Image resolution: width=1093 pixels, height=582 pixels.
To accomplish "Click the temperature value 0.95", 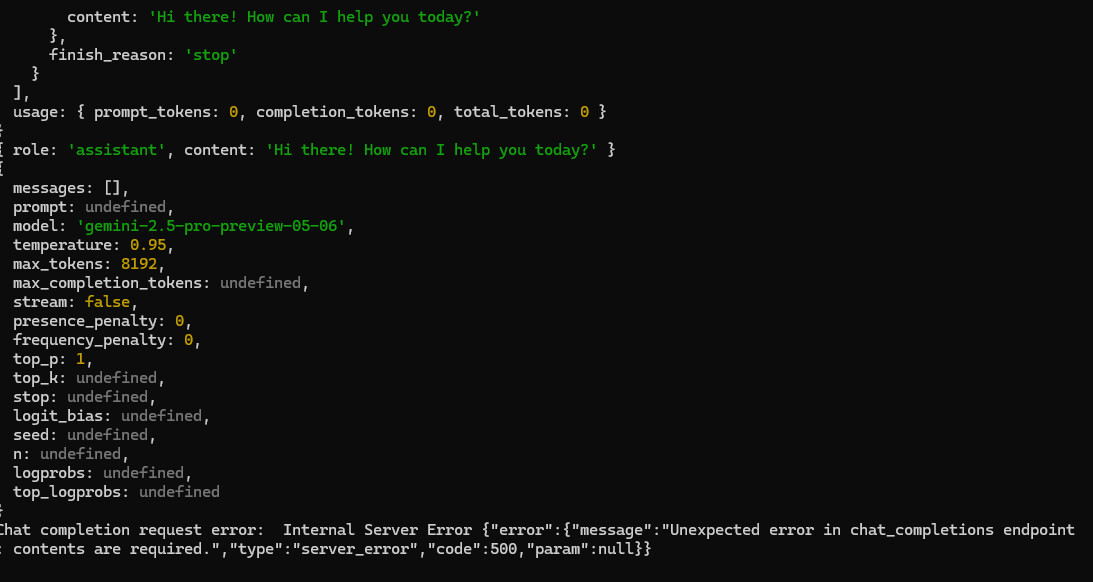I will [x=152, y=245].
